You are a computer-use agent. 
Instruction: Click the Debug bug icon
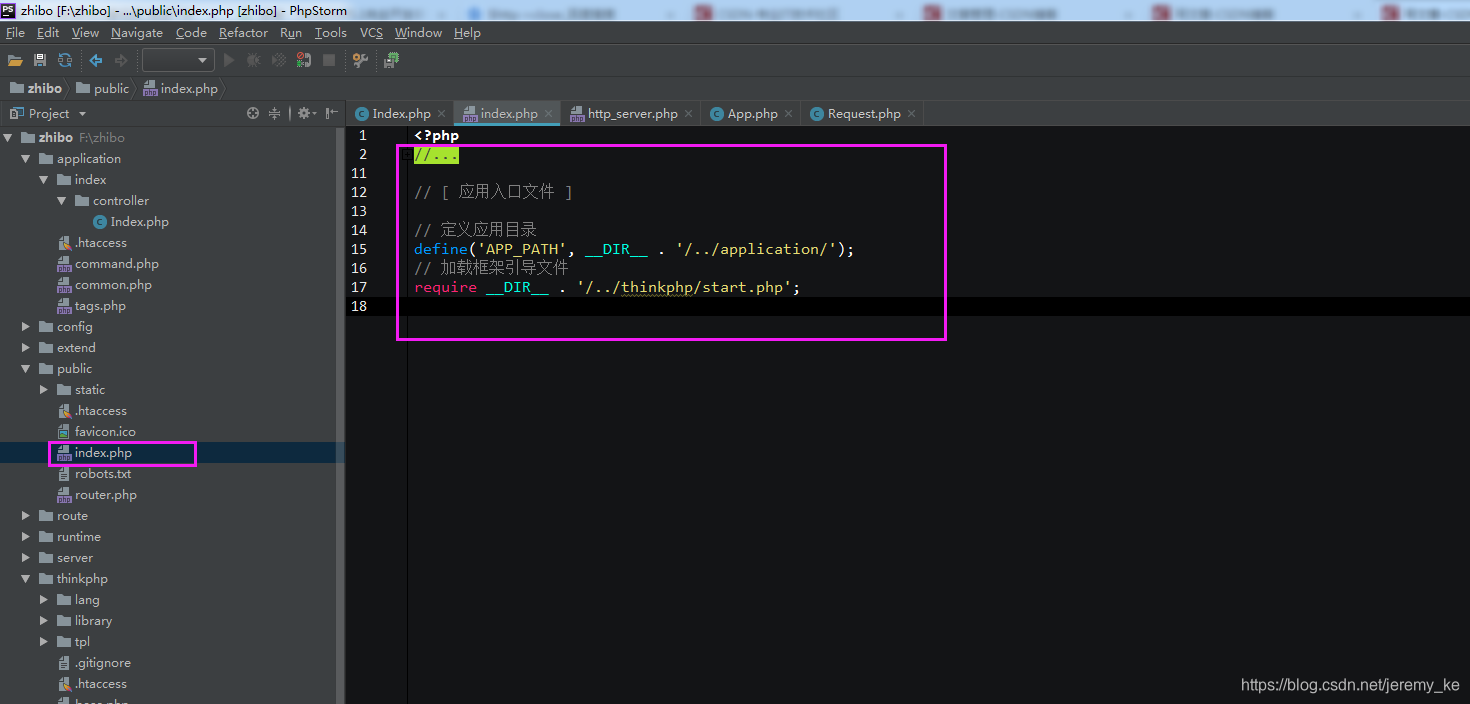click(254, 61)
